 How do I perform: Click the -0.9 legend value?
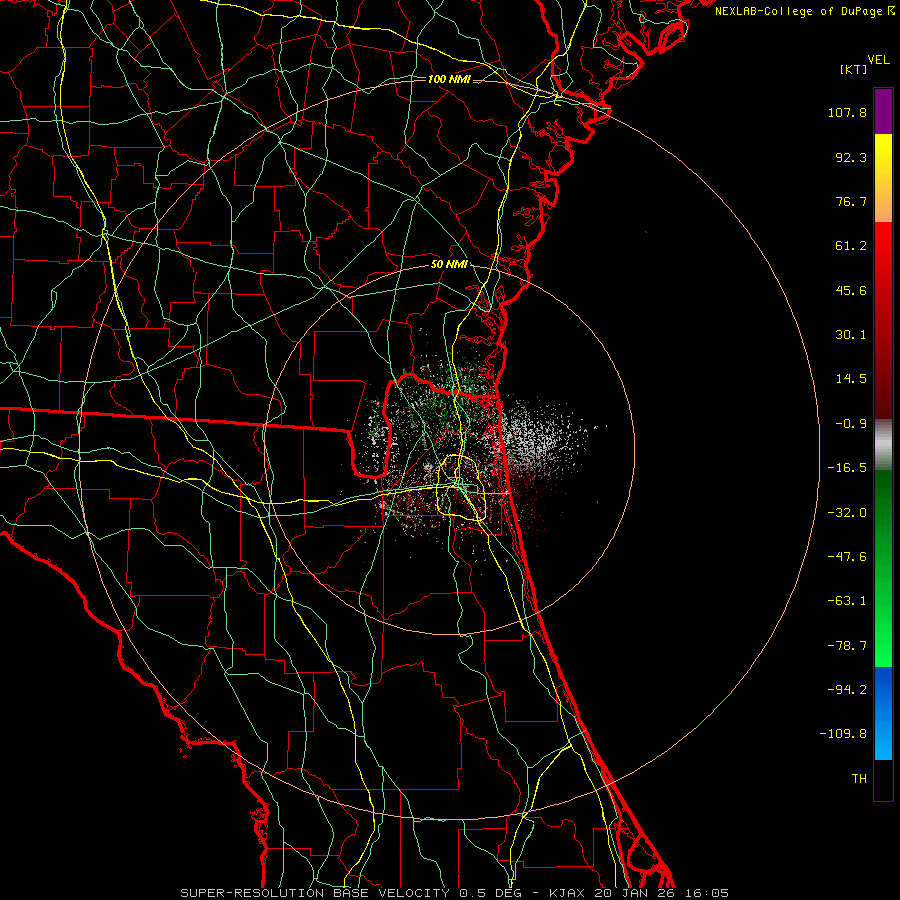point(851,424)
